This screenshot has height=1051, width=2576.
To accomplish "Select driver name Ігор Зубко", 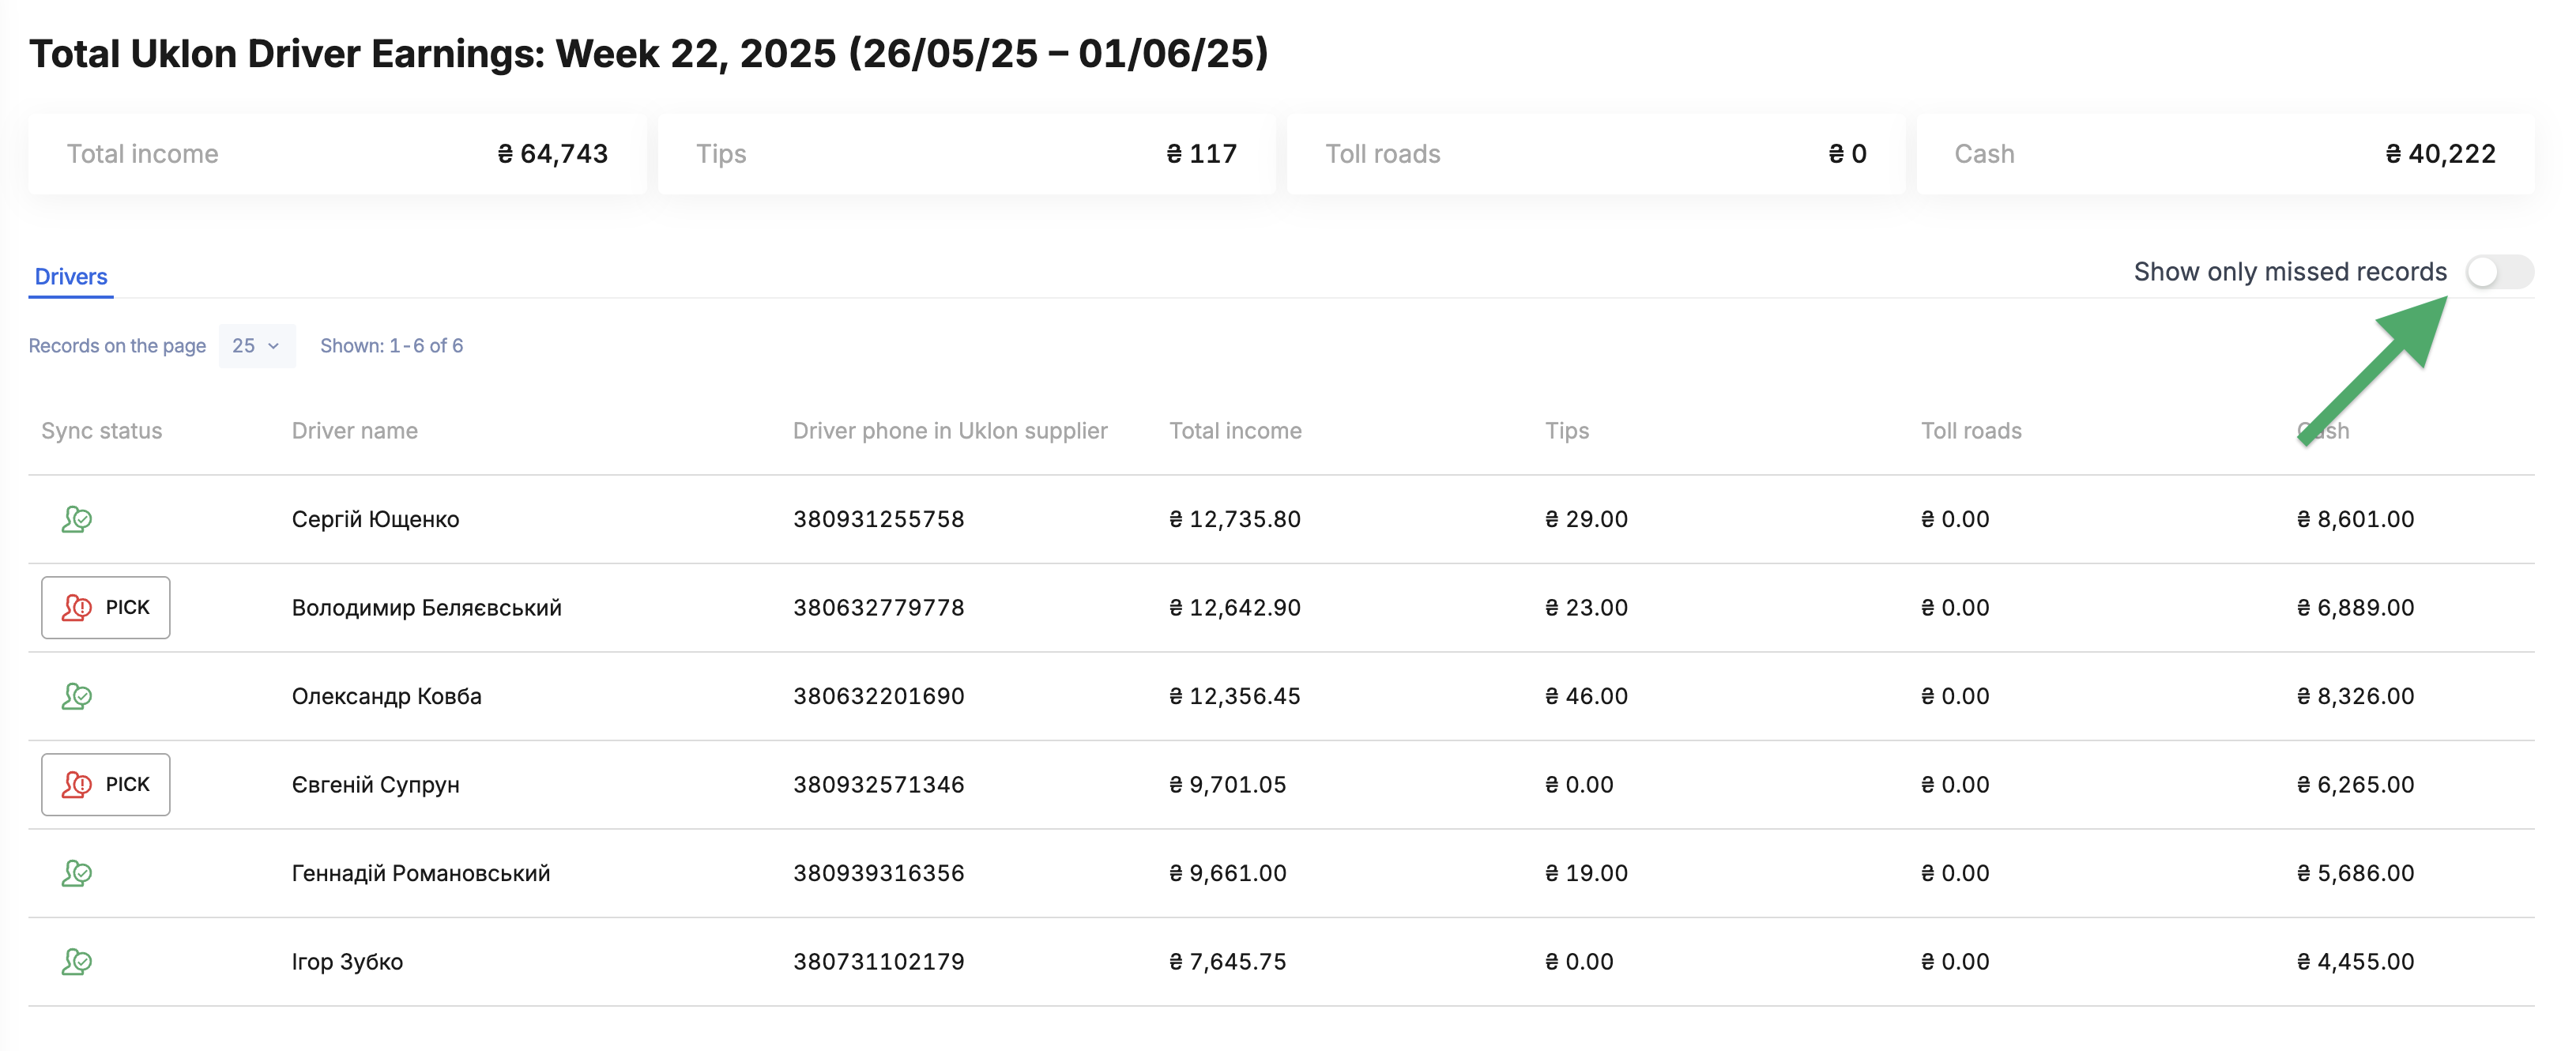I will tap(347, 961).
